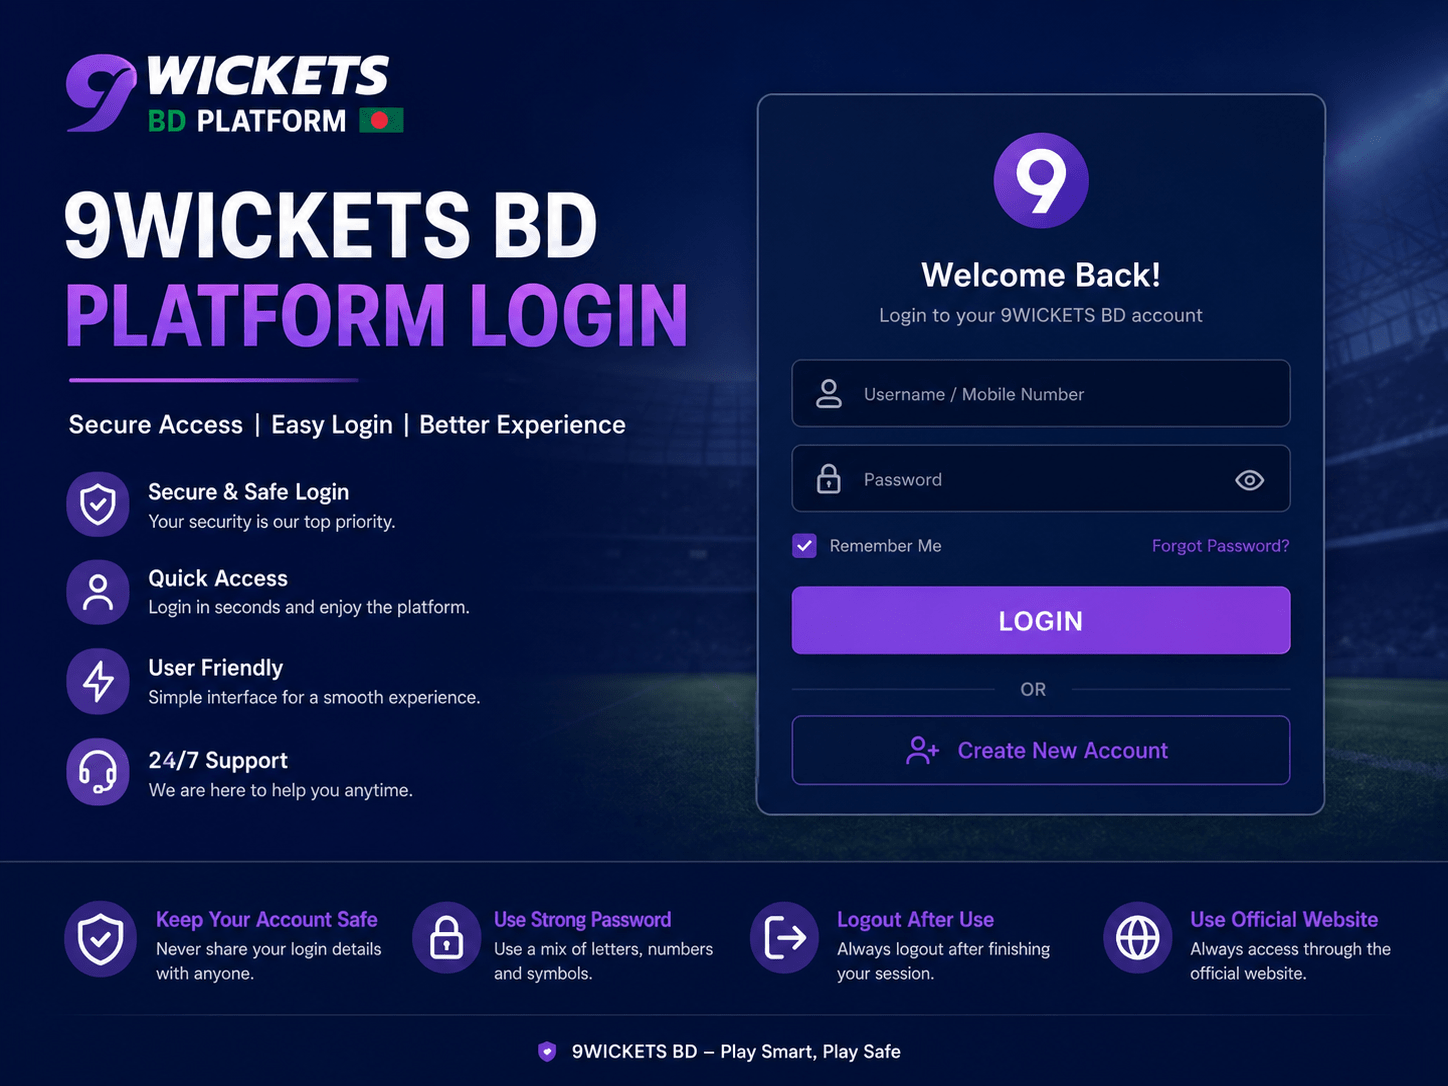This screenshot has height=1086, width=1448.
Task: Click the 'Logout After Use' heading
Action: pyautogui.click(x=916, y=920)
